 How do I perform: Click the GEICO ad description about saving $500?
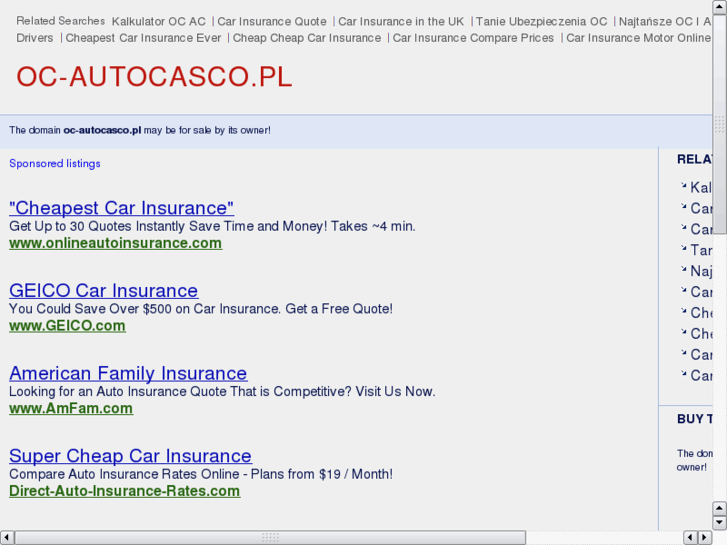click(x=201, y=309)
